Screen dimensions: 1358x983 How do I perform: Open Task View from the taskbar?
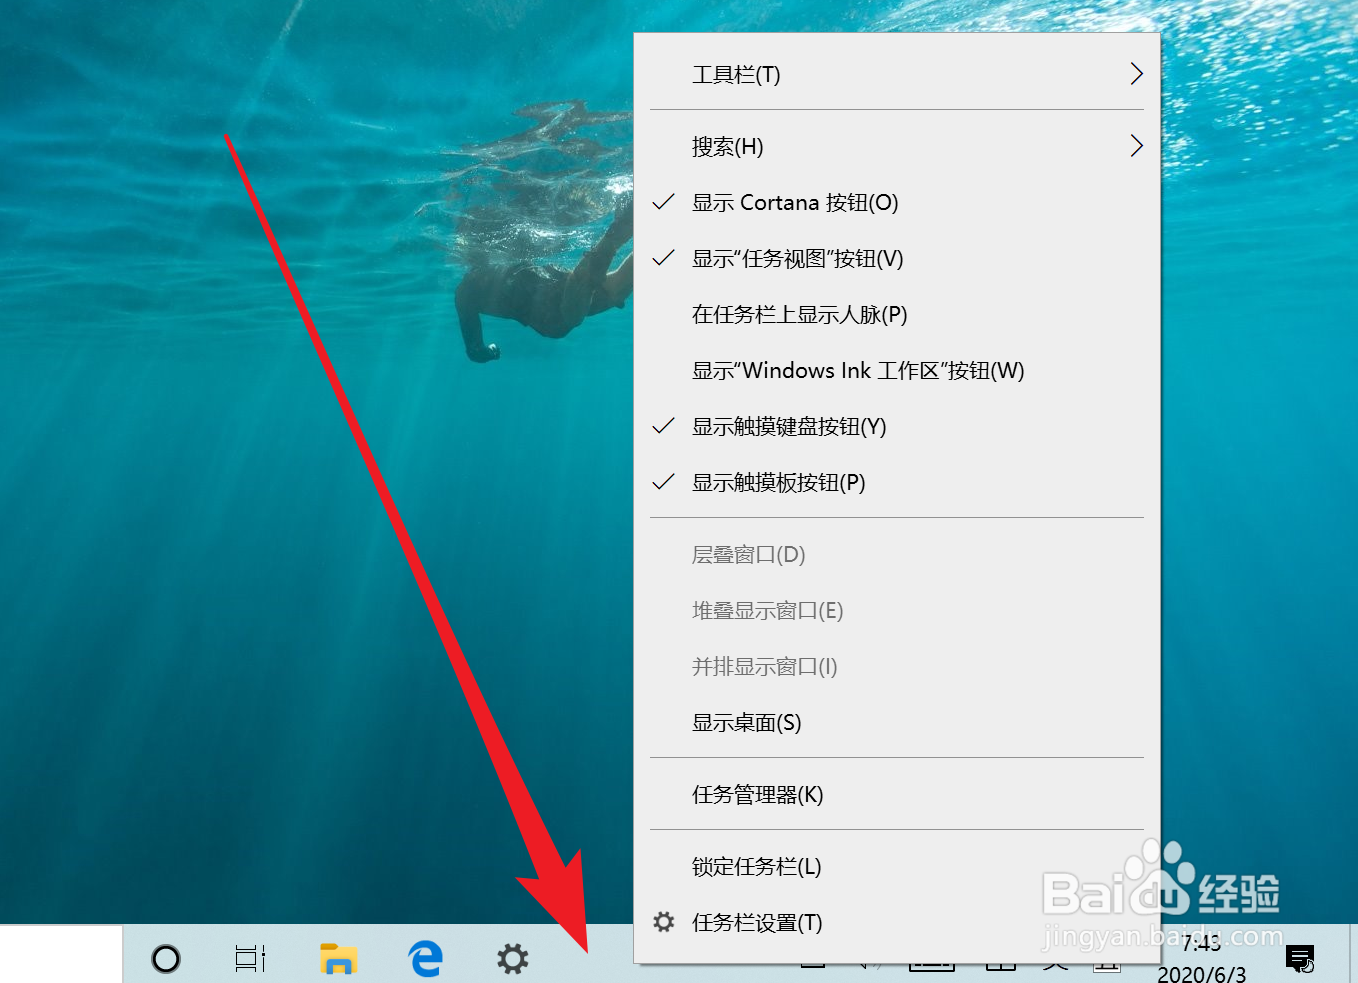pyautogui.click(x=250, y=959)
